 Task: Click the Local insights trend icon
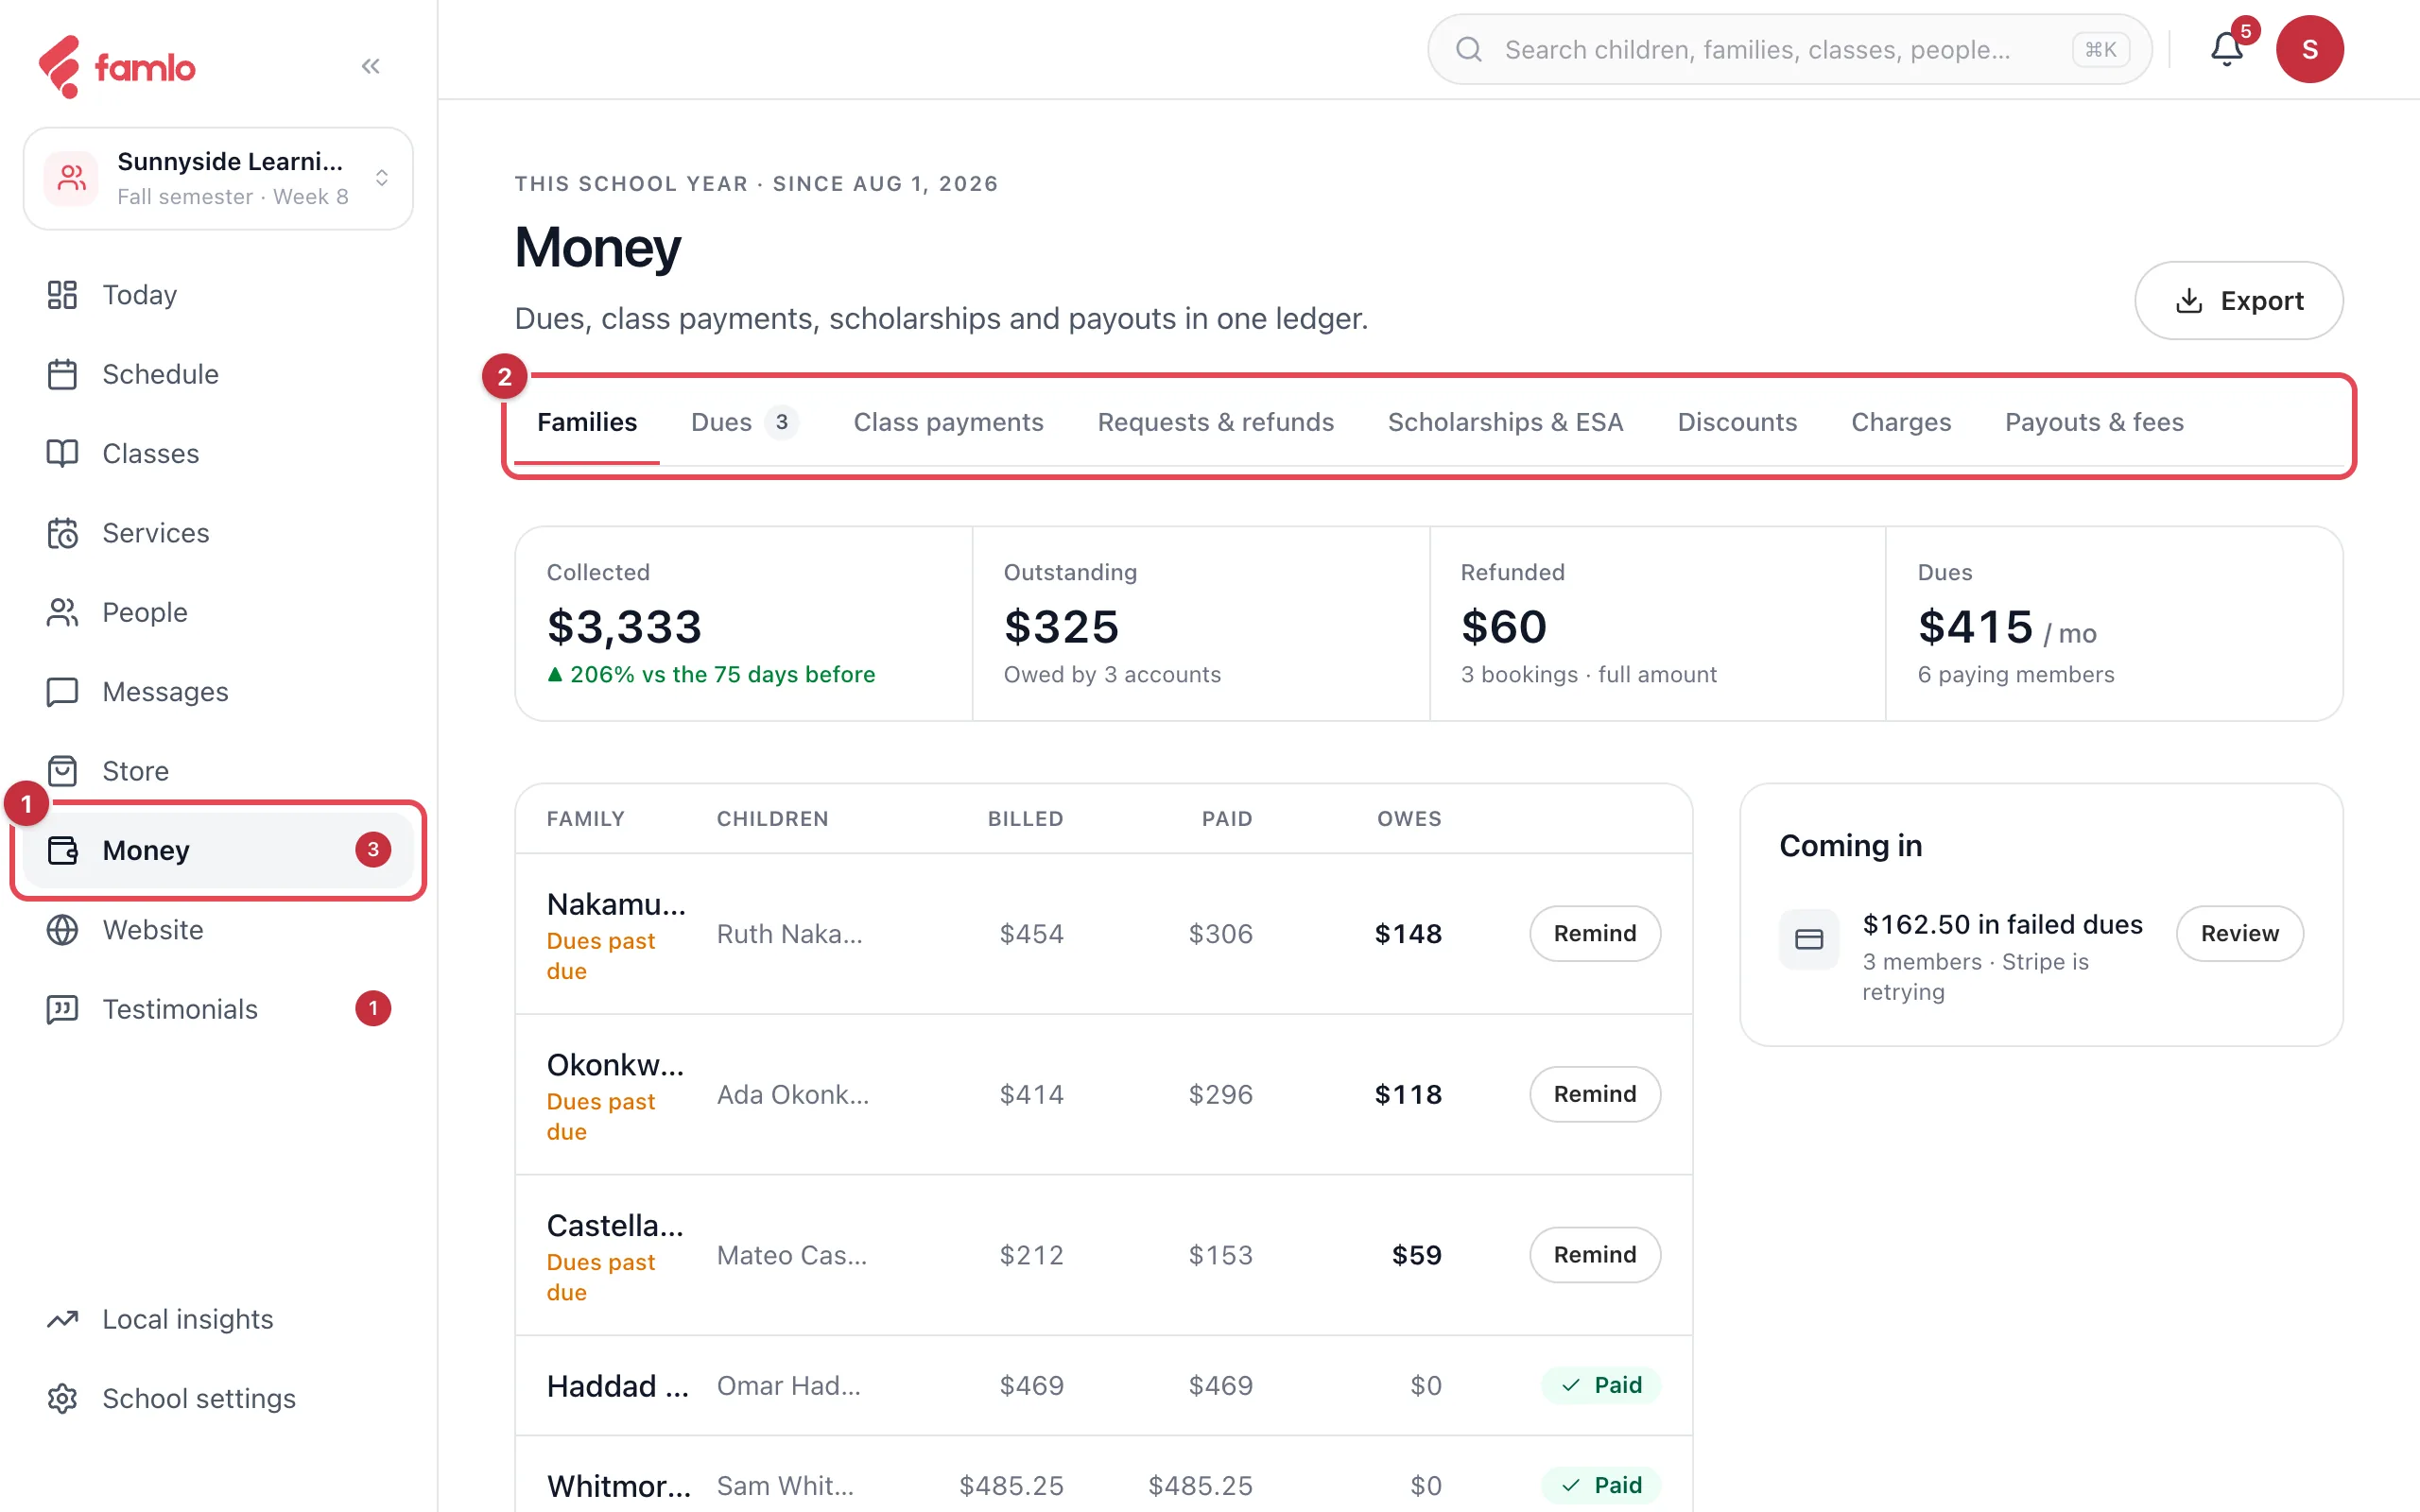click(x=62, y=1319)
